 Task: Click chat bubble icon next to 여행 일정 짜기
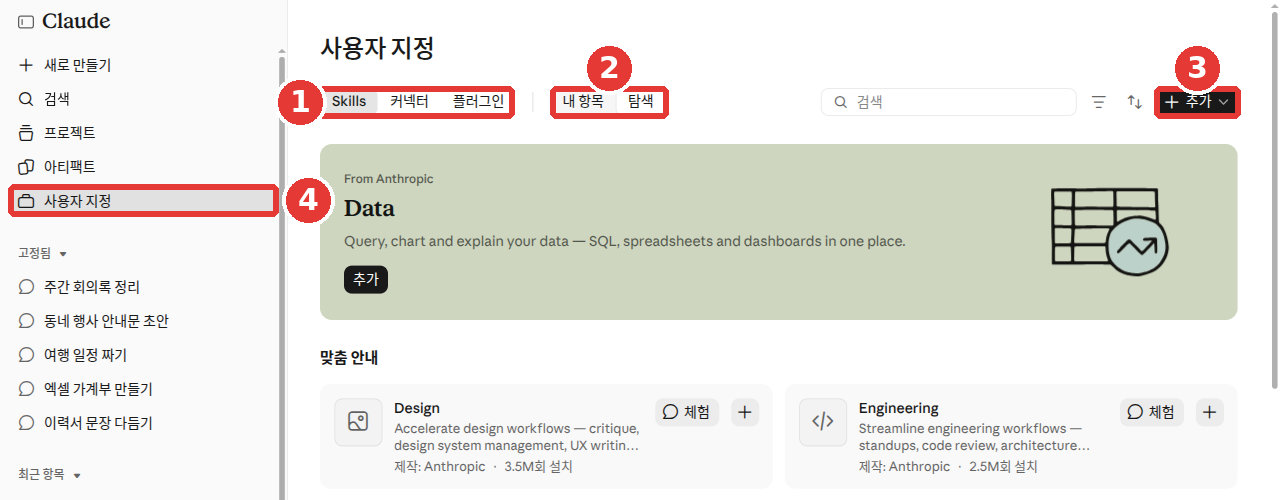point(26,355)
